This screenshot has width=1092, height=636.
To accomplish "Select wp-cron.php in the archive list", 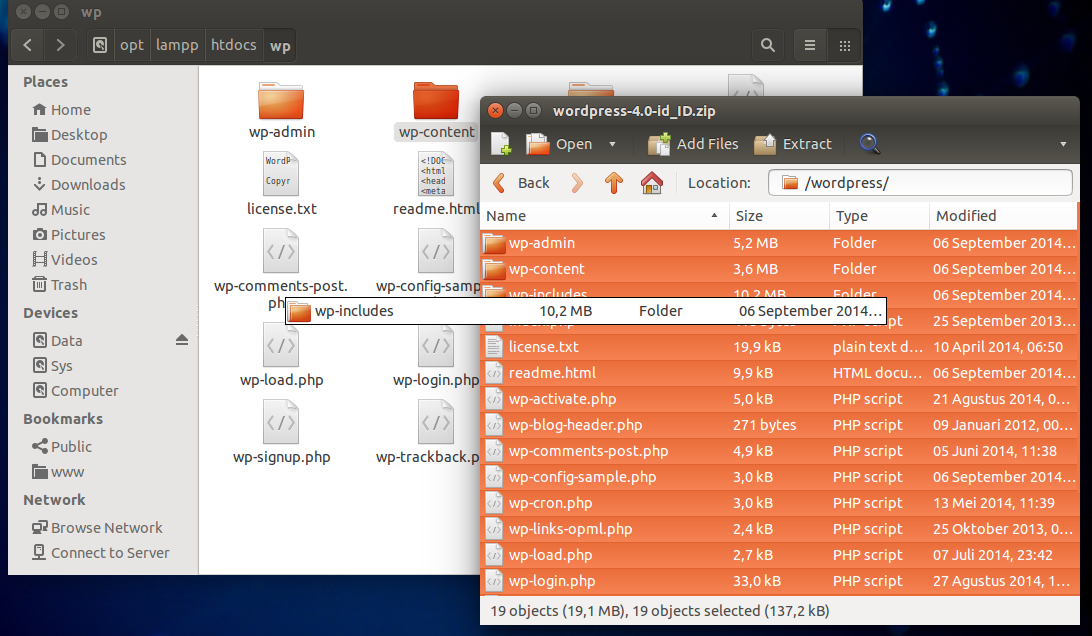I will 550,503.
